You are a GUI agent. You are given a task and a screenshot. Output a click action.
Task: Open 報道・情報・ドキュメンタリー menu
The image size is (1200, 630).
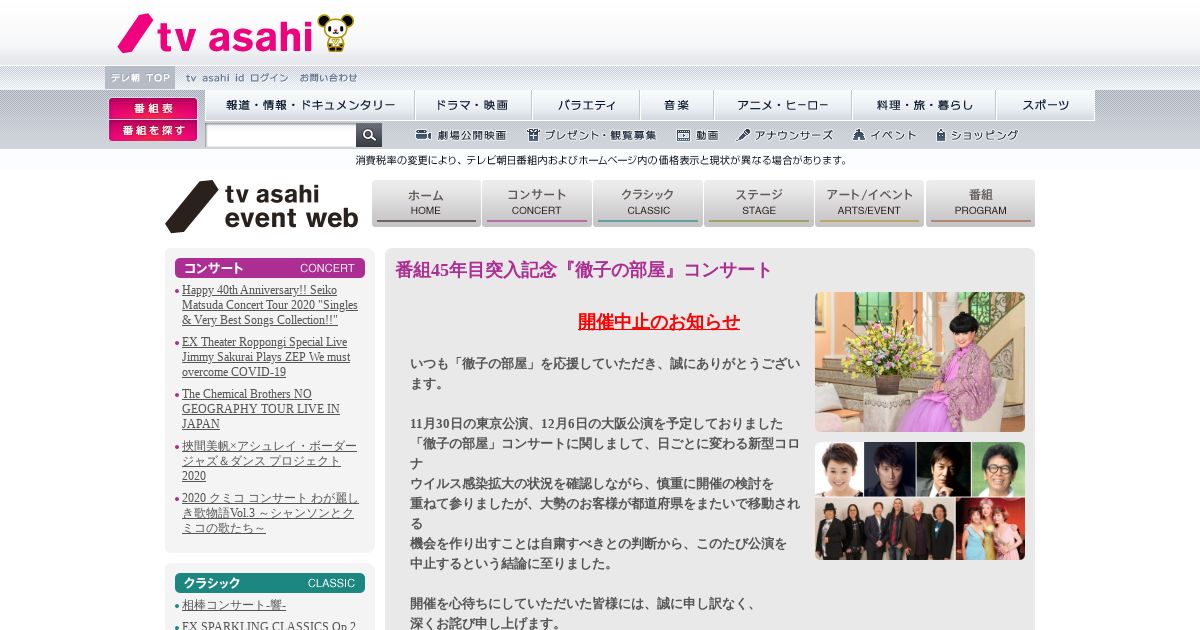point(310,105)
